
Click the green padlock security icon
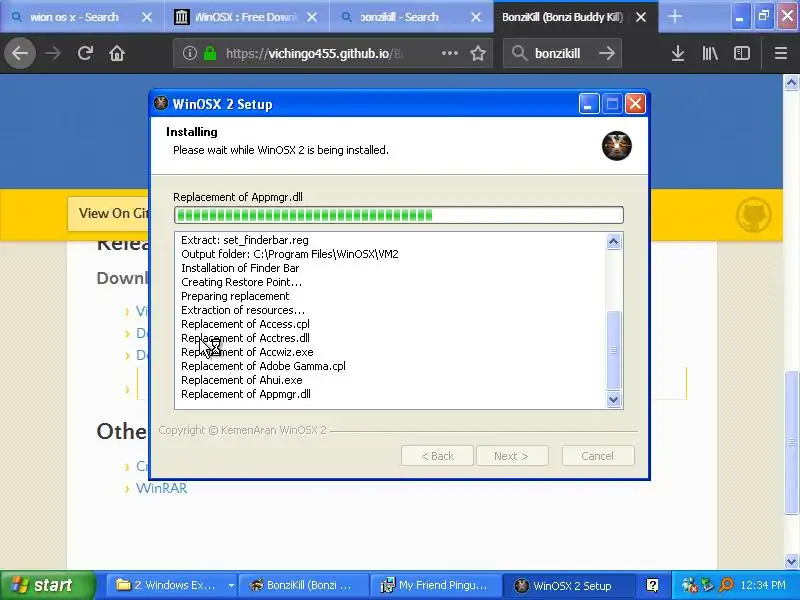[x=210, y=53]
